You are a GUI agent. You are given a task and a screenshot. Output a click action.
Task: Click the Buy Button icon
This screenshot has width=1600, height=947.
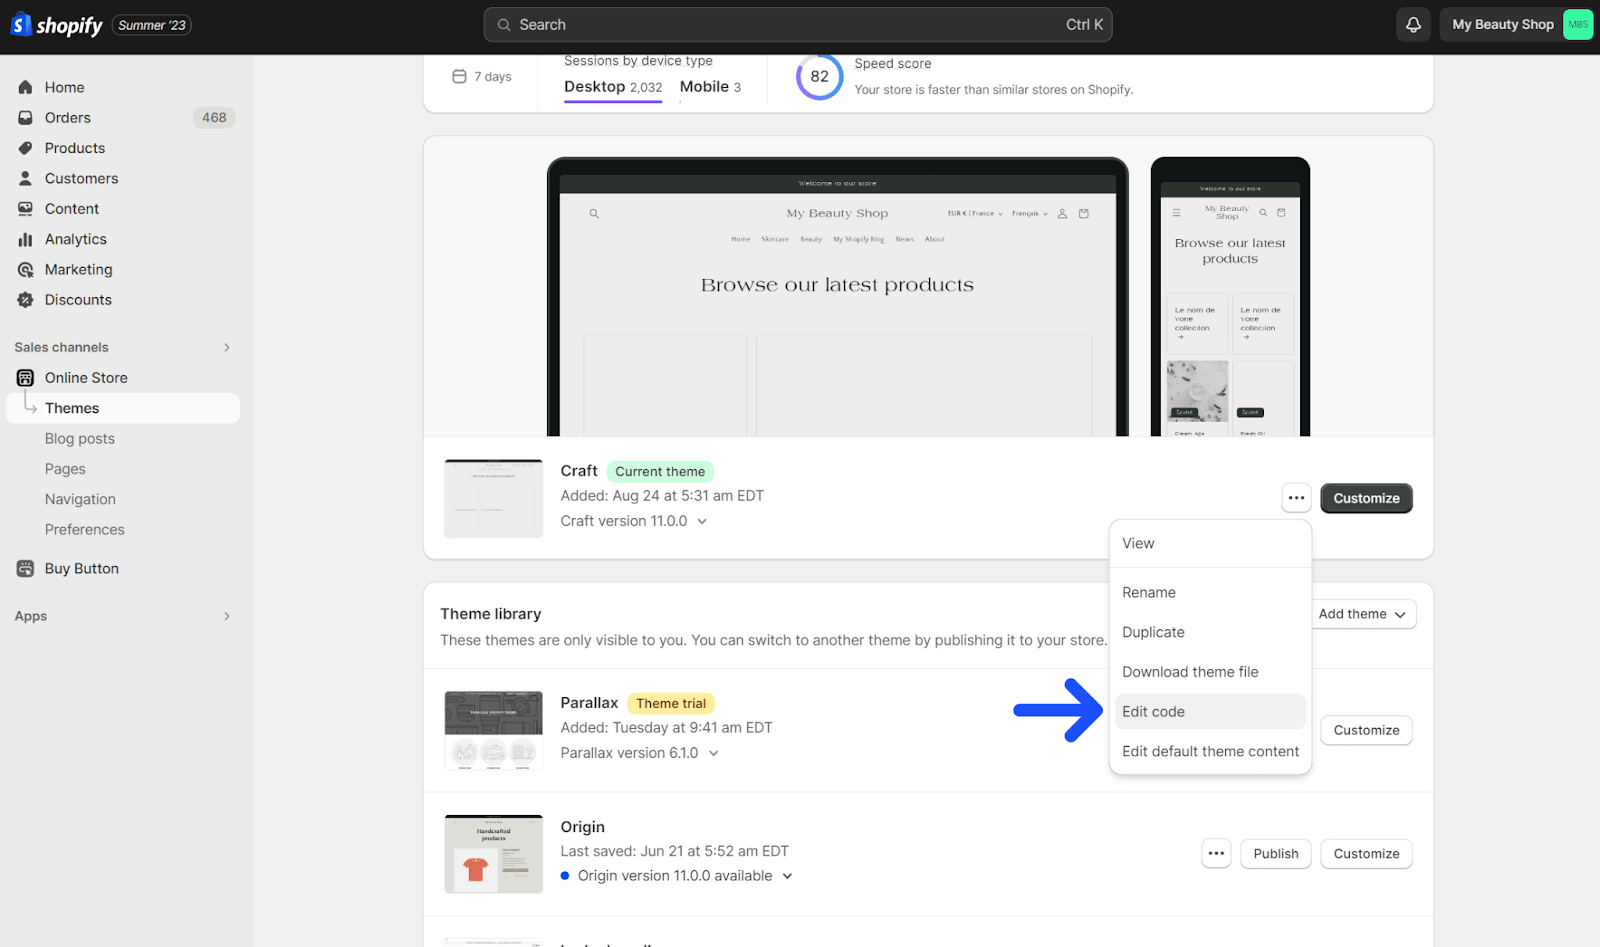click(x=26, y=569)
